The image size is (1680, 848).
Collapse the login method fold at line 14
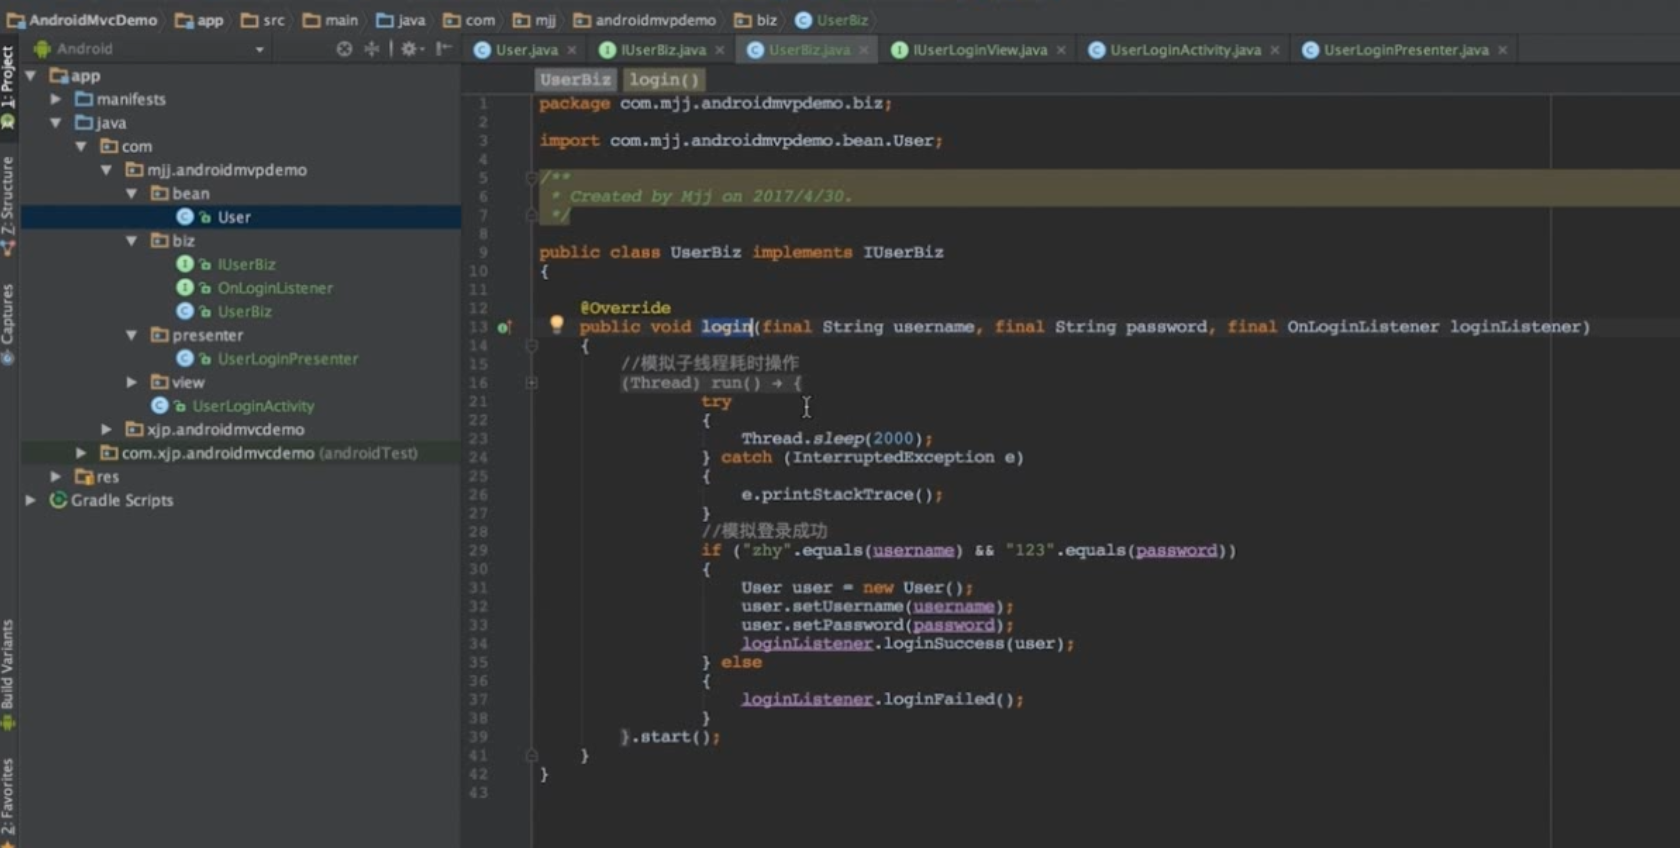tap(531, 346)
